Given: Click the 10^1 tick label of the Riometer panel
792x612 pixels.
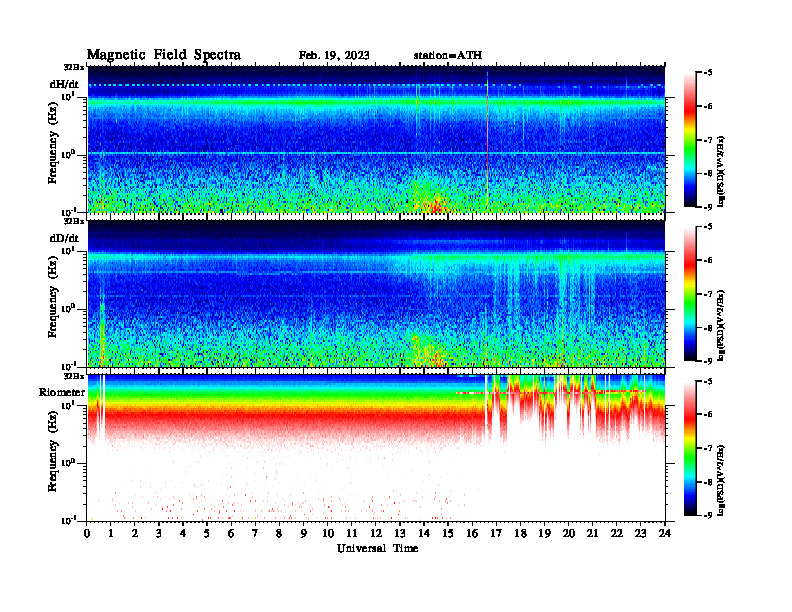Looking at the screenshot, I should tap(68, 404).
